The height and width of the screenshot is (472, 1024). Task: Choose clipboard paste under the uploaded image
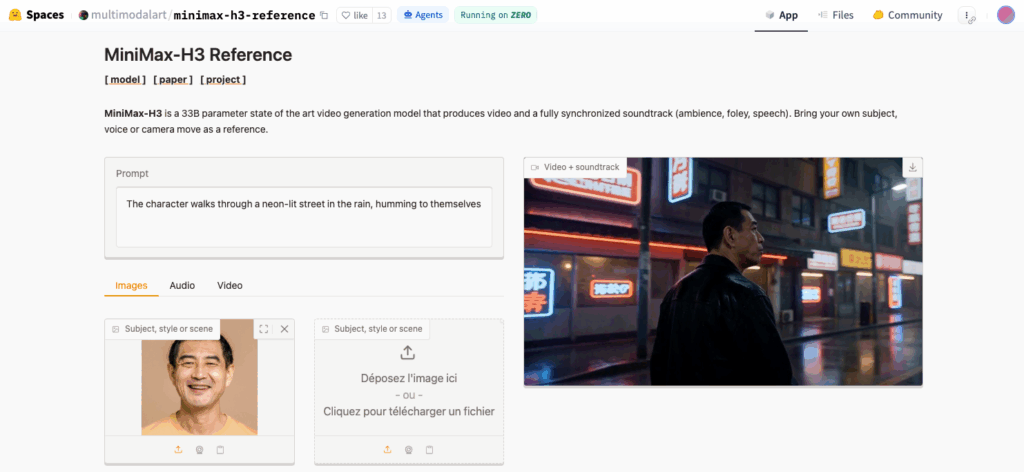[220, 450]
